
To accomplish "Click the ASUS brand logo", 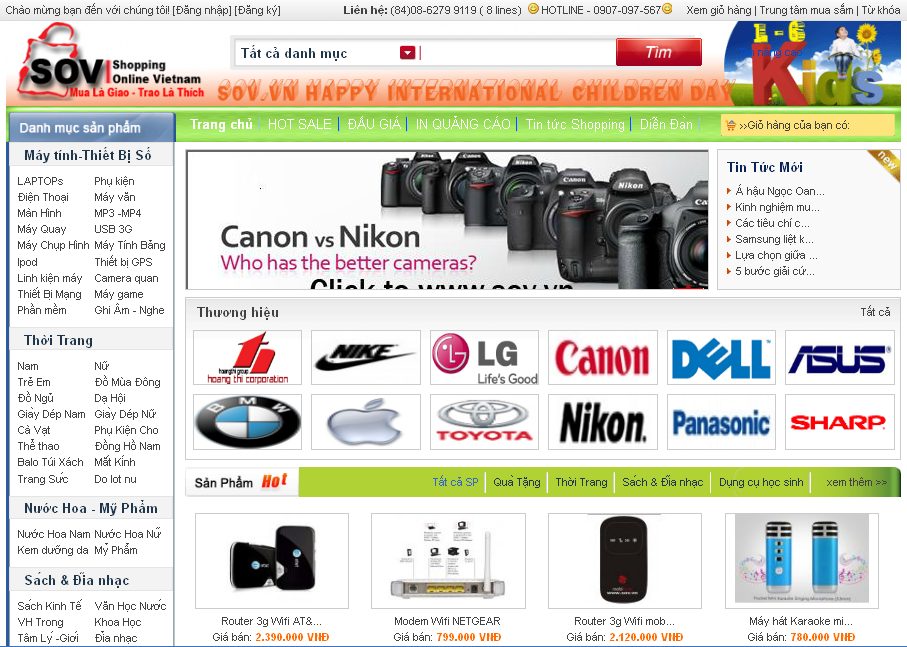I will [839, 357].
